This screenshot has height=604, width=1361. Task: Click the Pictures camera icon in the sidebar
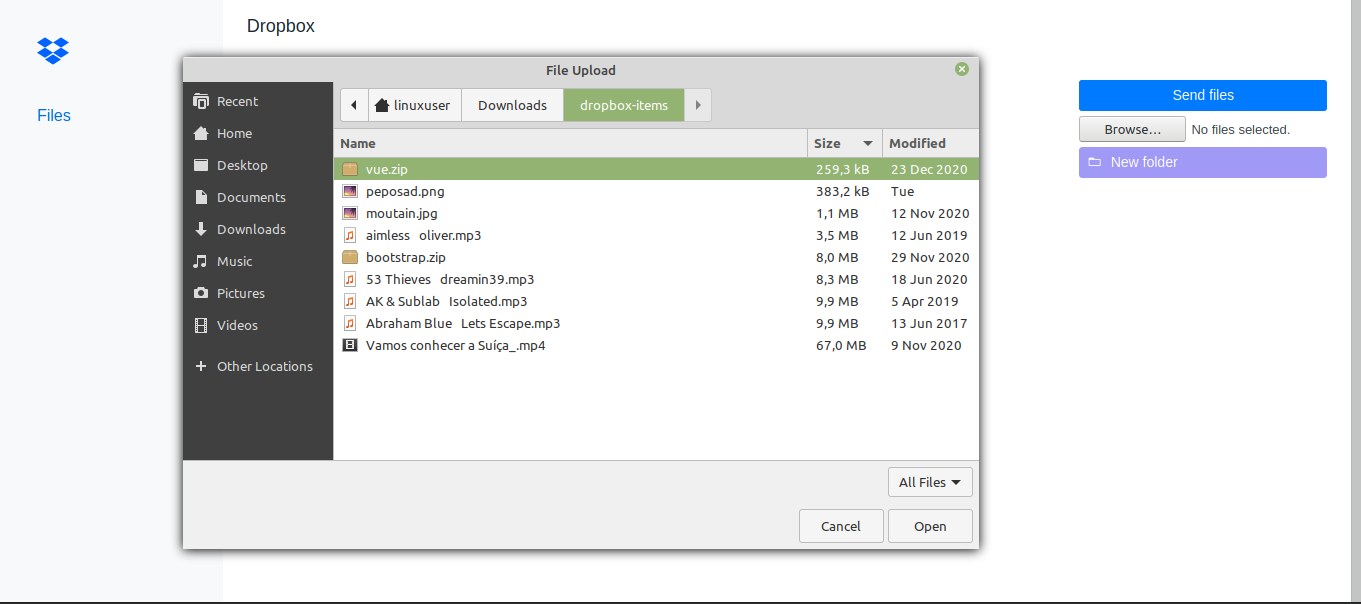point(201,293)
